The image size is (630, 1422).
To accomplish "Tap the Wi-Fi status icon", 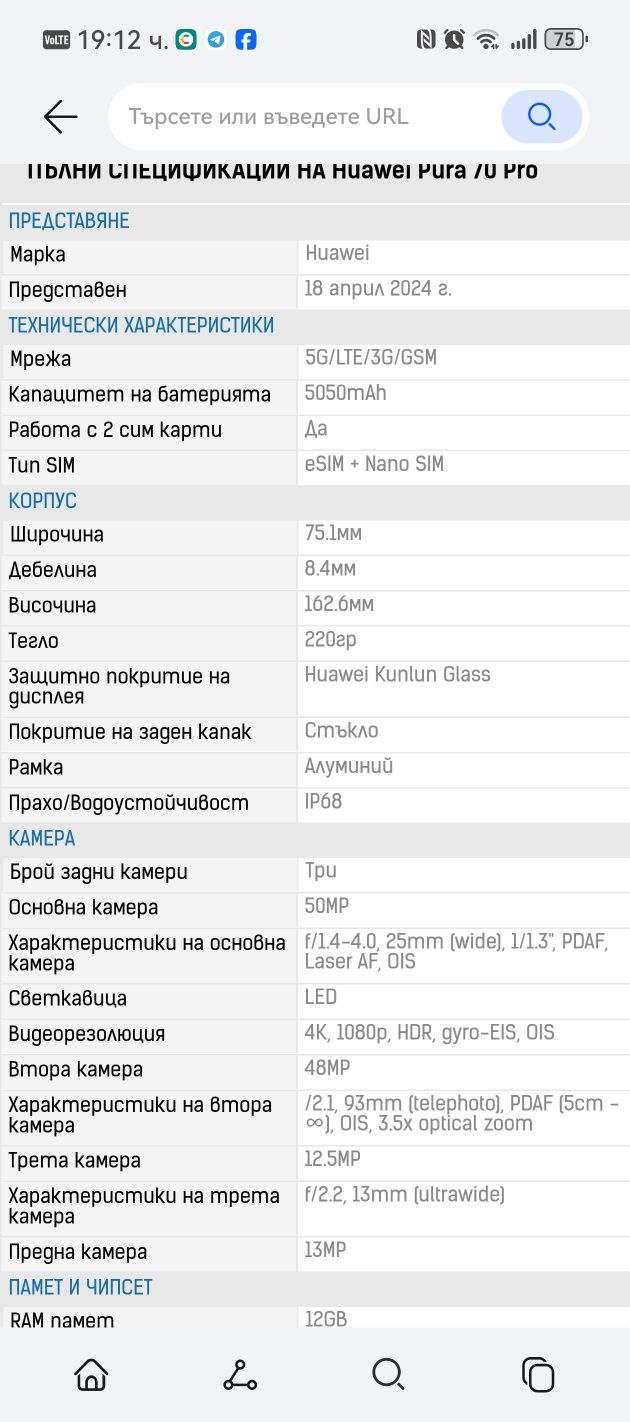I will [487, 40].
